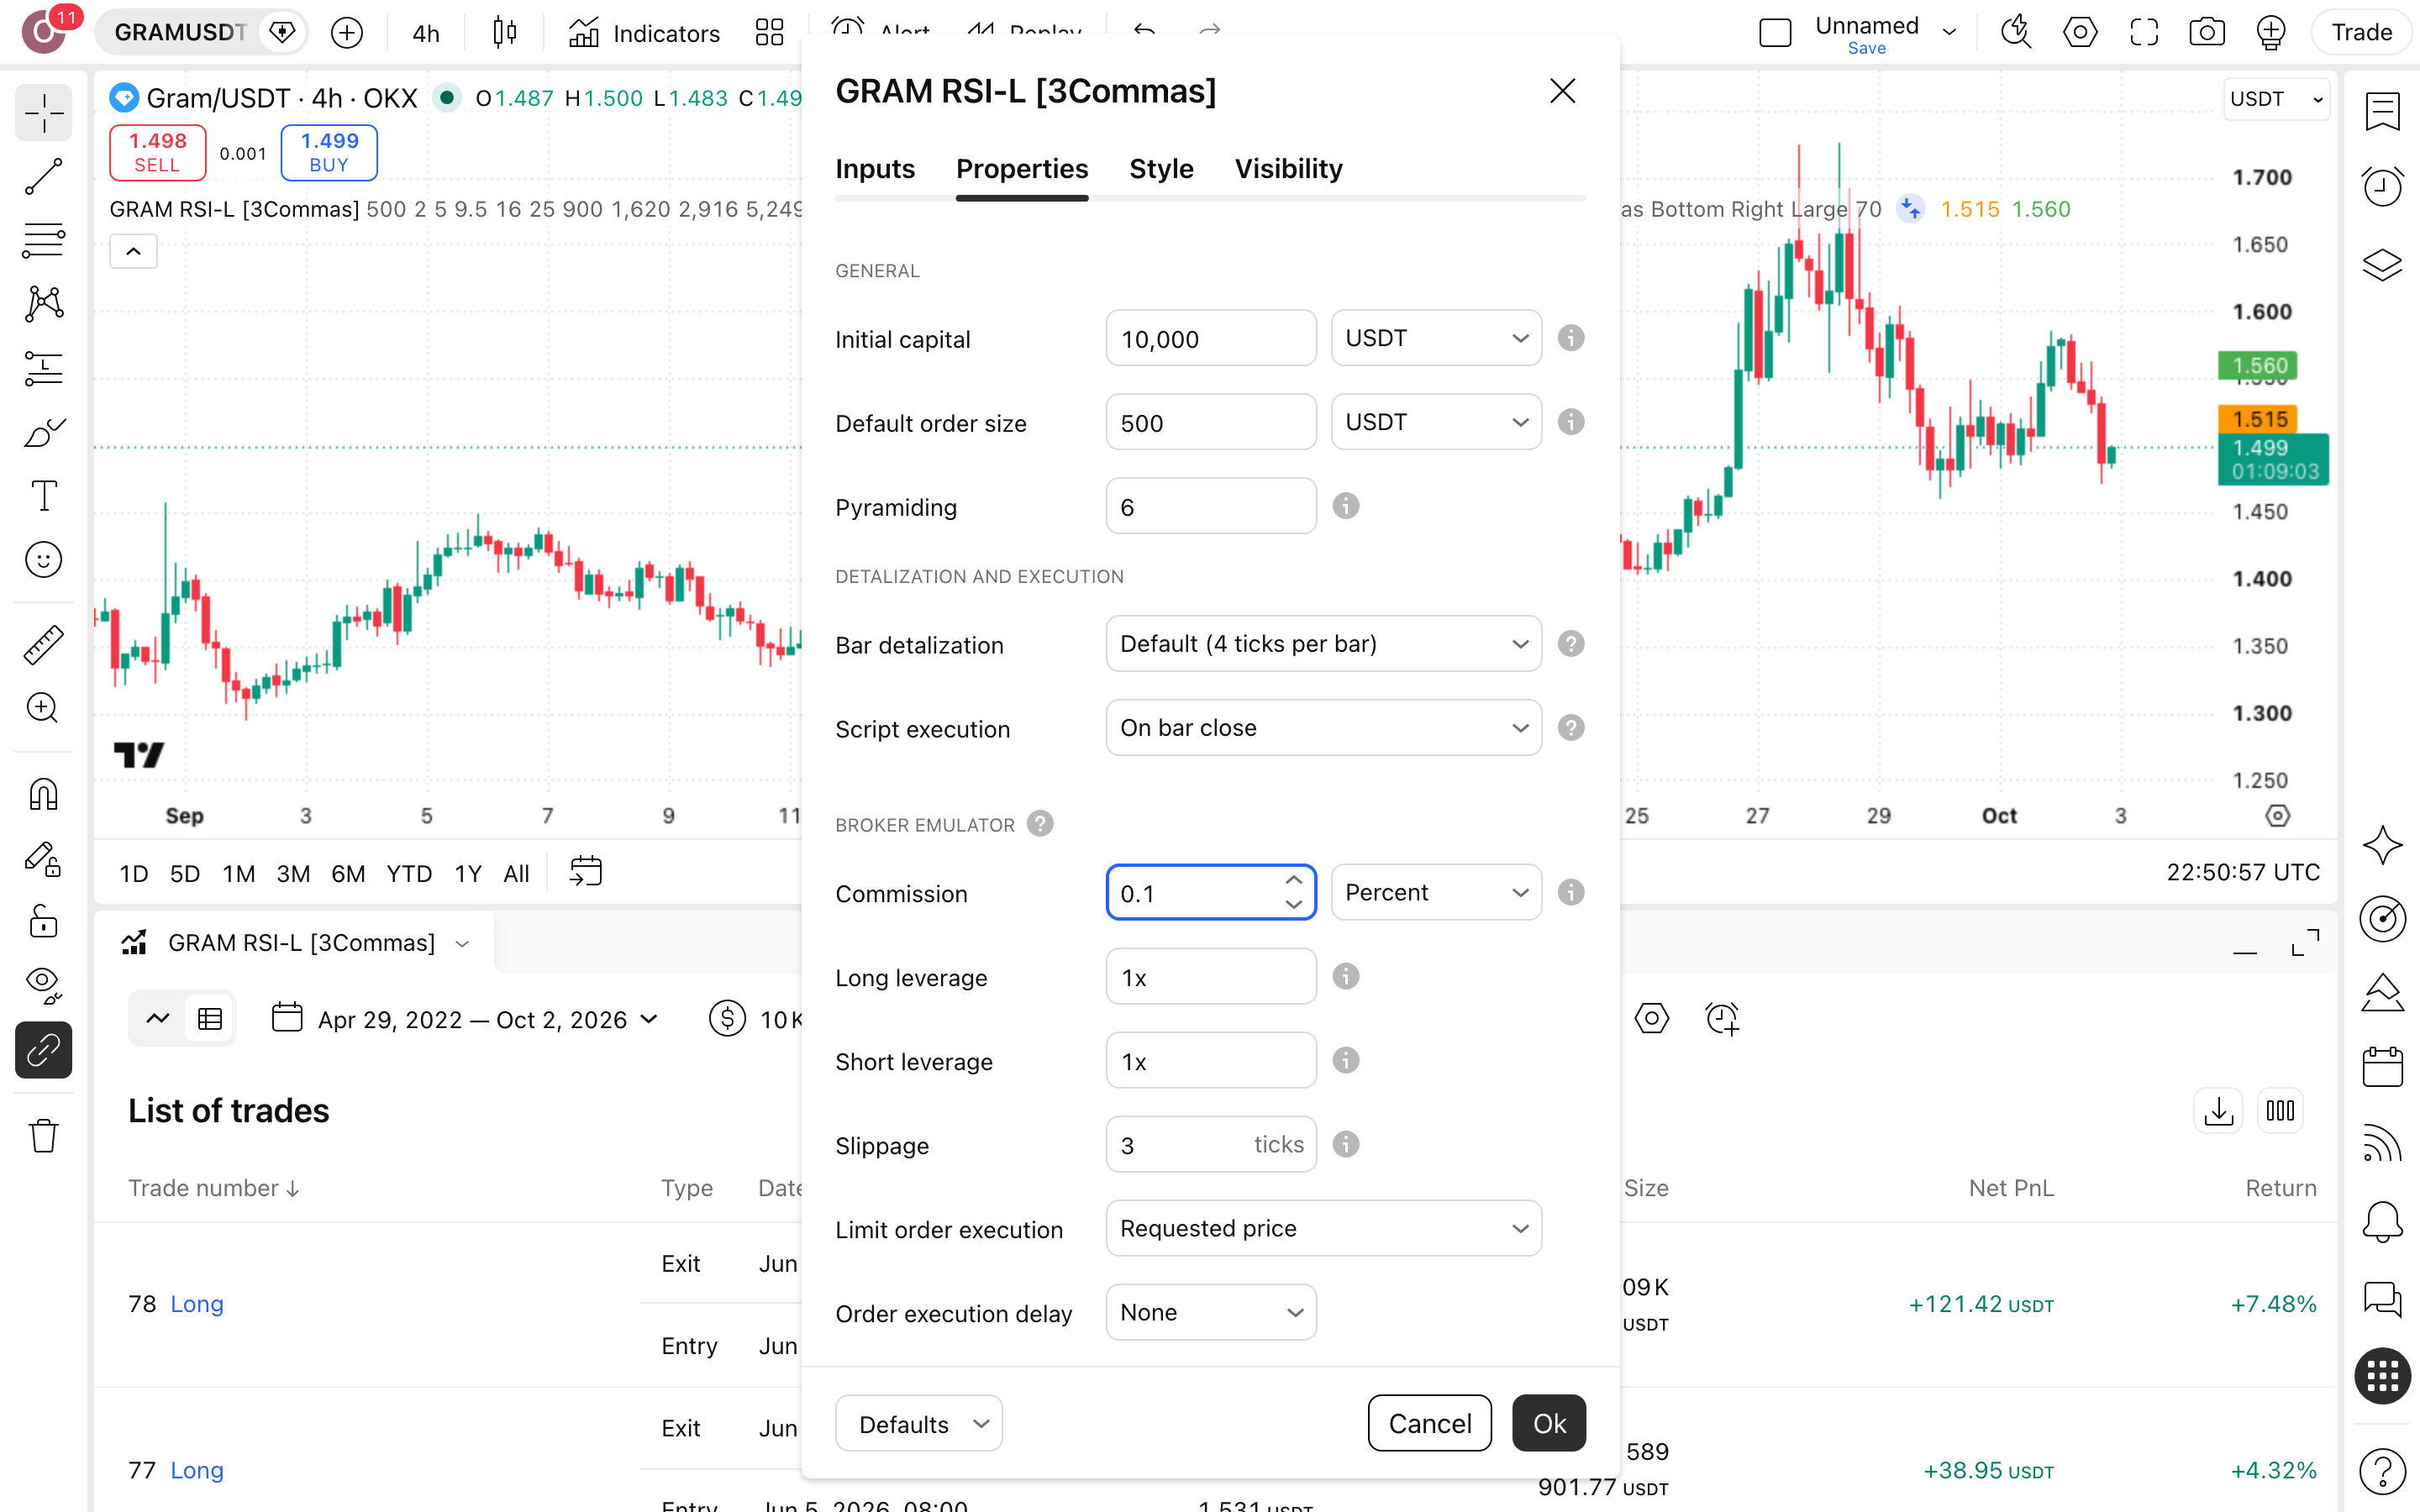Screen dimensions: 2420x1512
Task: Click the trash remove objects icon
Action: coord(43,1136)
